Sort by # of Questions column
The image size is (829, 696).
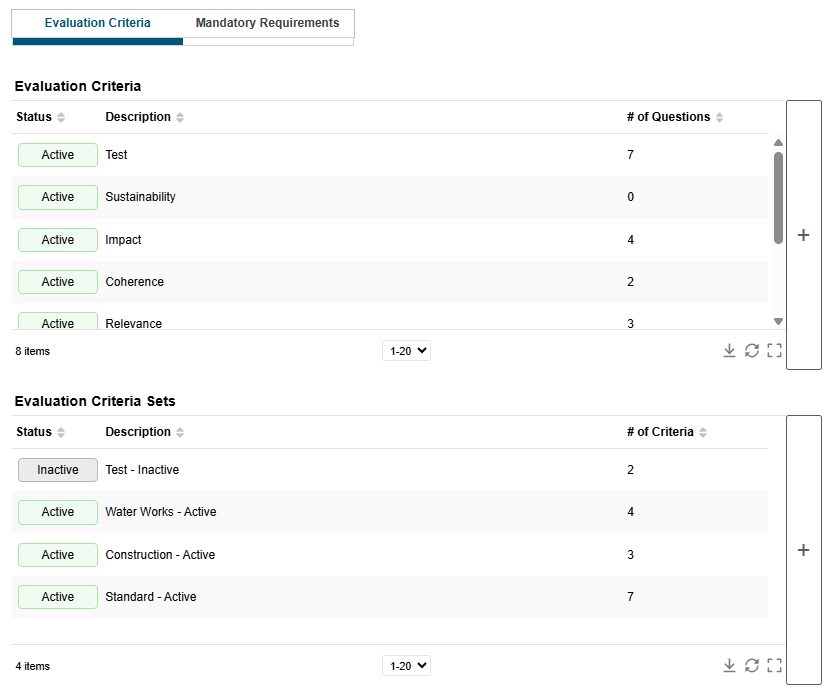pos(719,117)
